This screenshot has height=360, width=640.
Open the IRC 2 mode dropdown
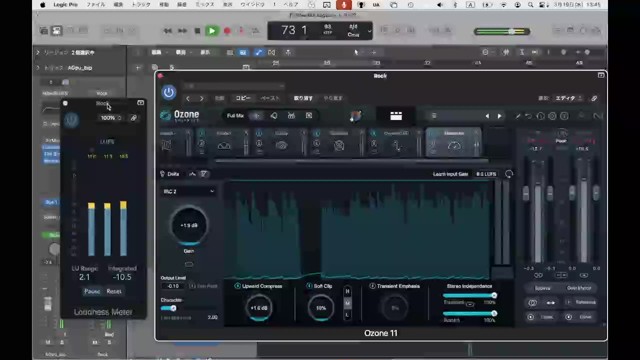[x=188, y=191]
